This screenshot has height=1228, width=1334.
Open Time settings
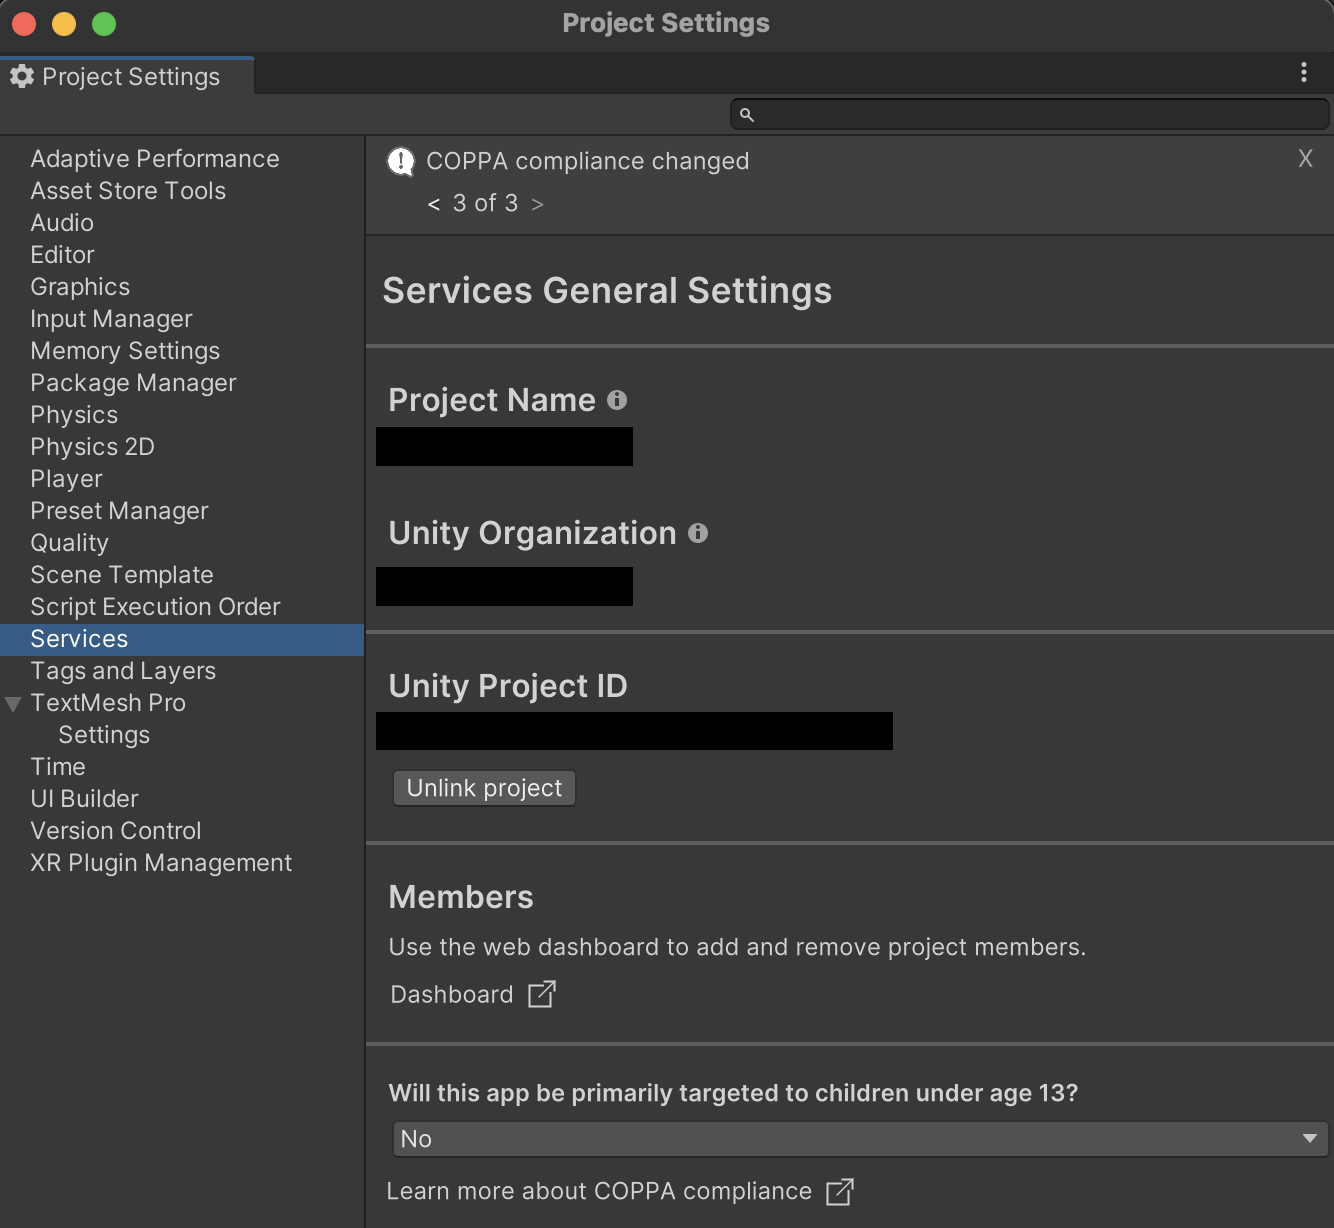(58, 767)
